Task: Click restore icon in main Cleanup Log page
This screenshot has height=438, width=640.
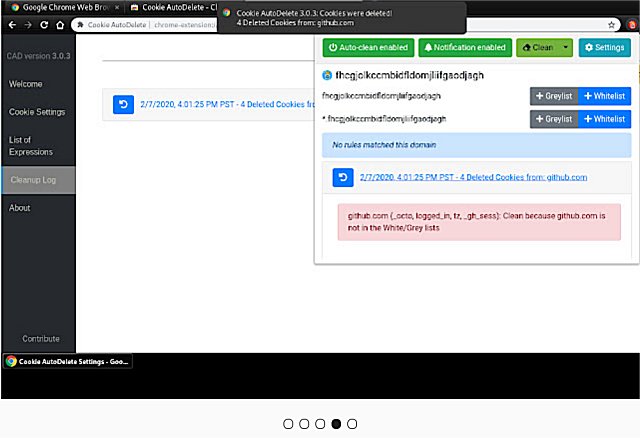Action: [123, 104]
